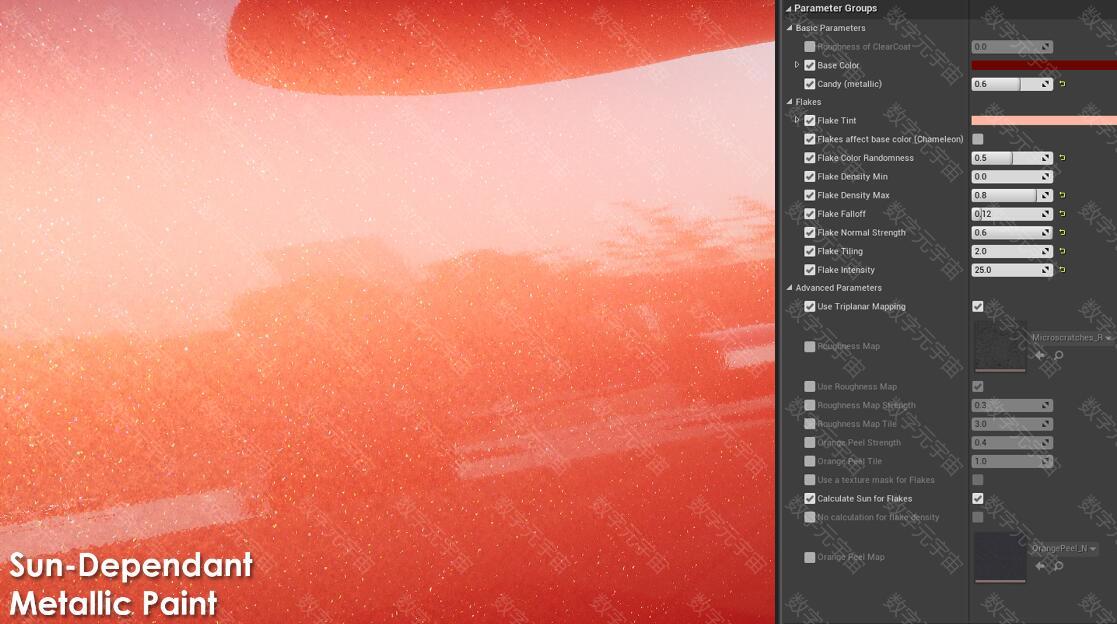This screenshot has width=1117, height=624.
Task: Collapse Advanced Parameters section
Action: coord(789,288)
